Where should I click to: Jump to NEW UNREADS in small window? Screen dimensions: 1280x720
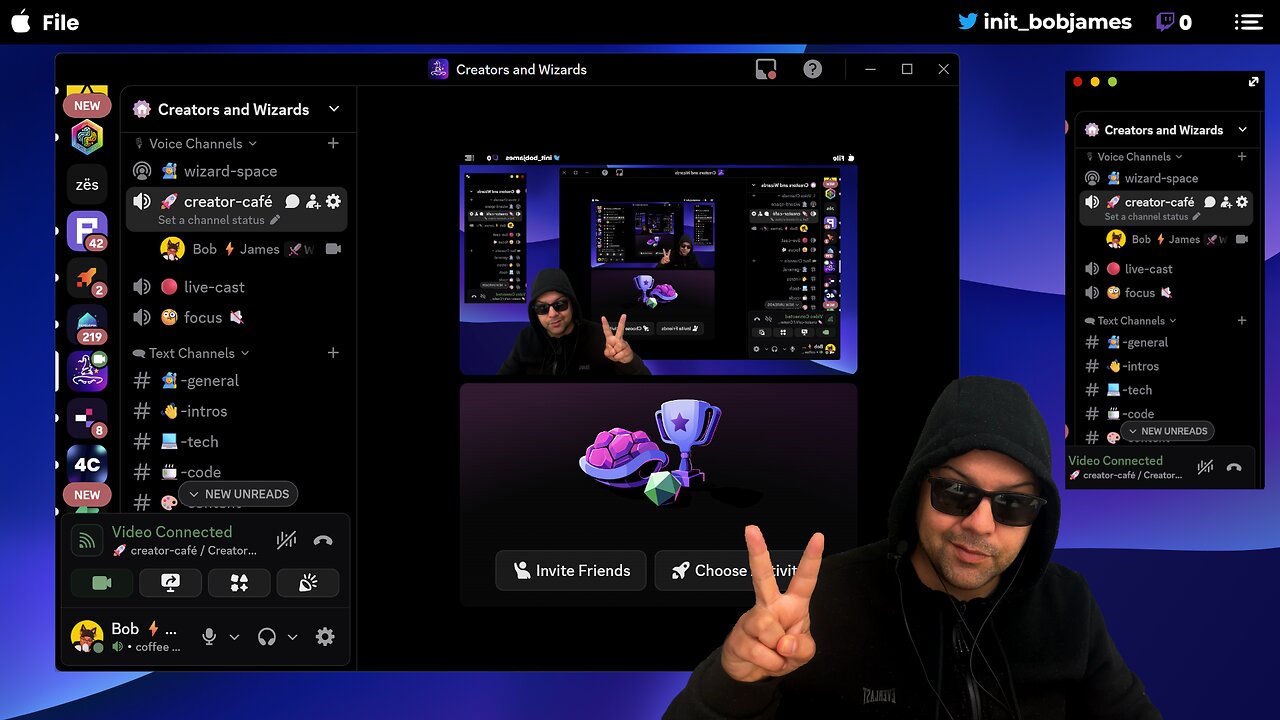click(x=1167, y=431)
